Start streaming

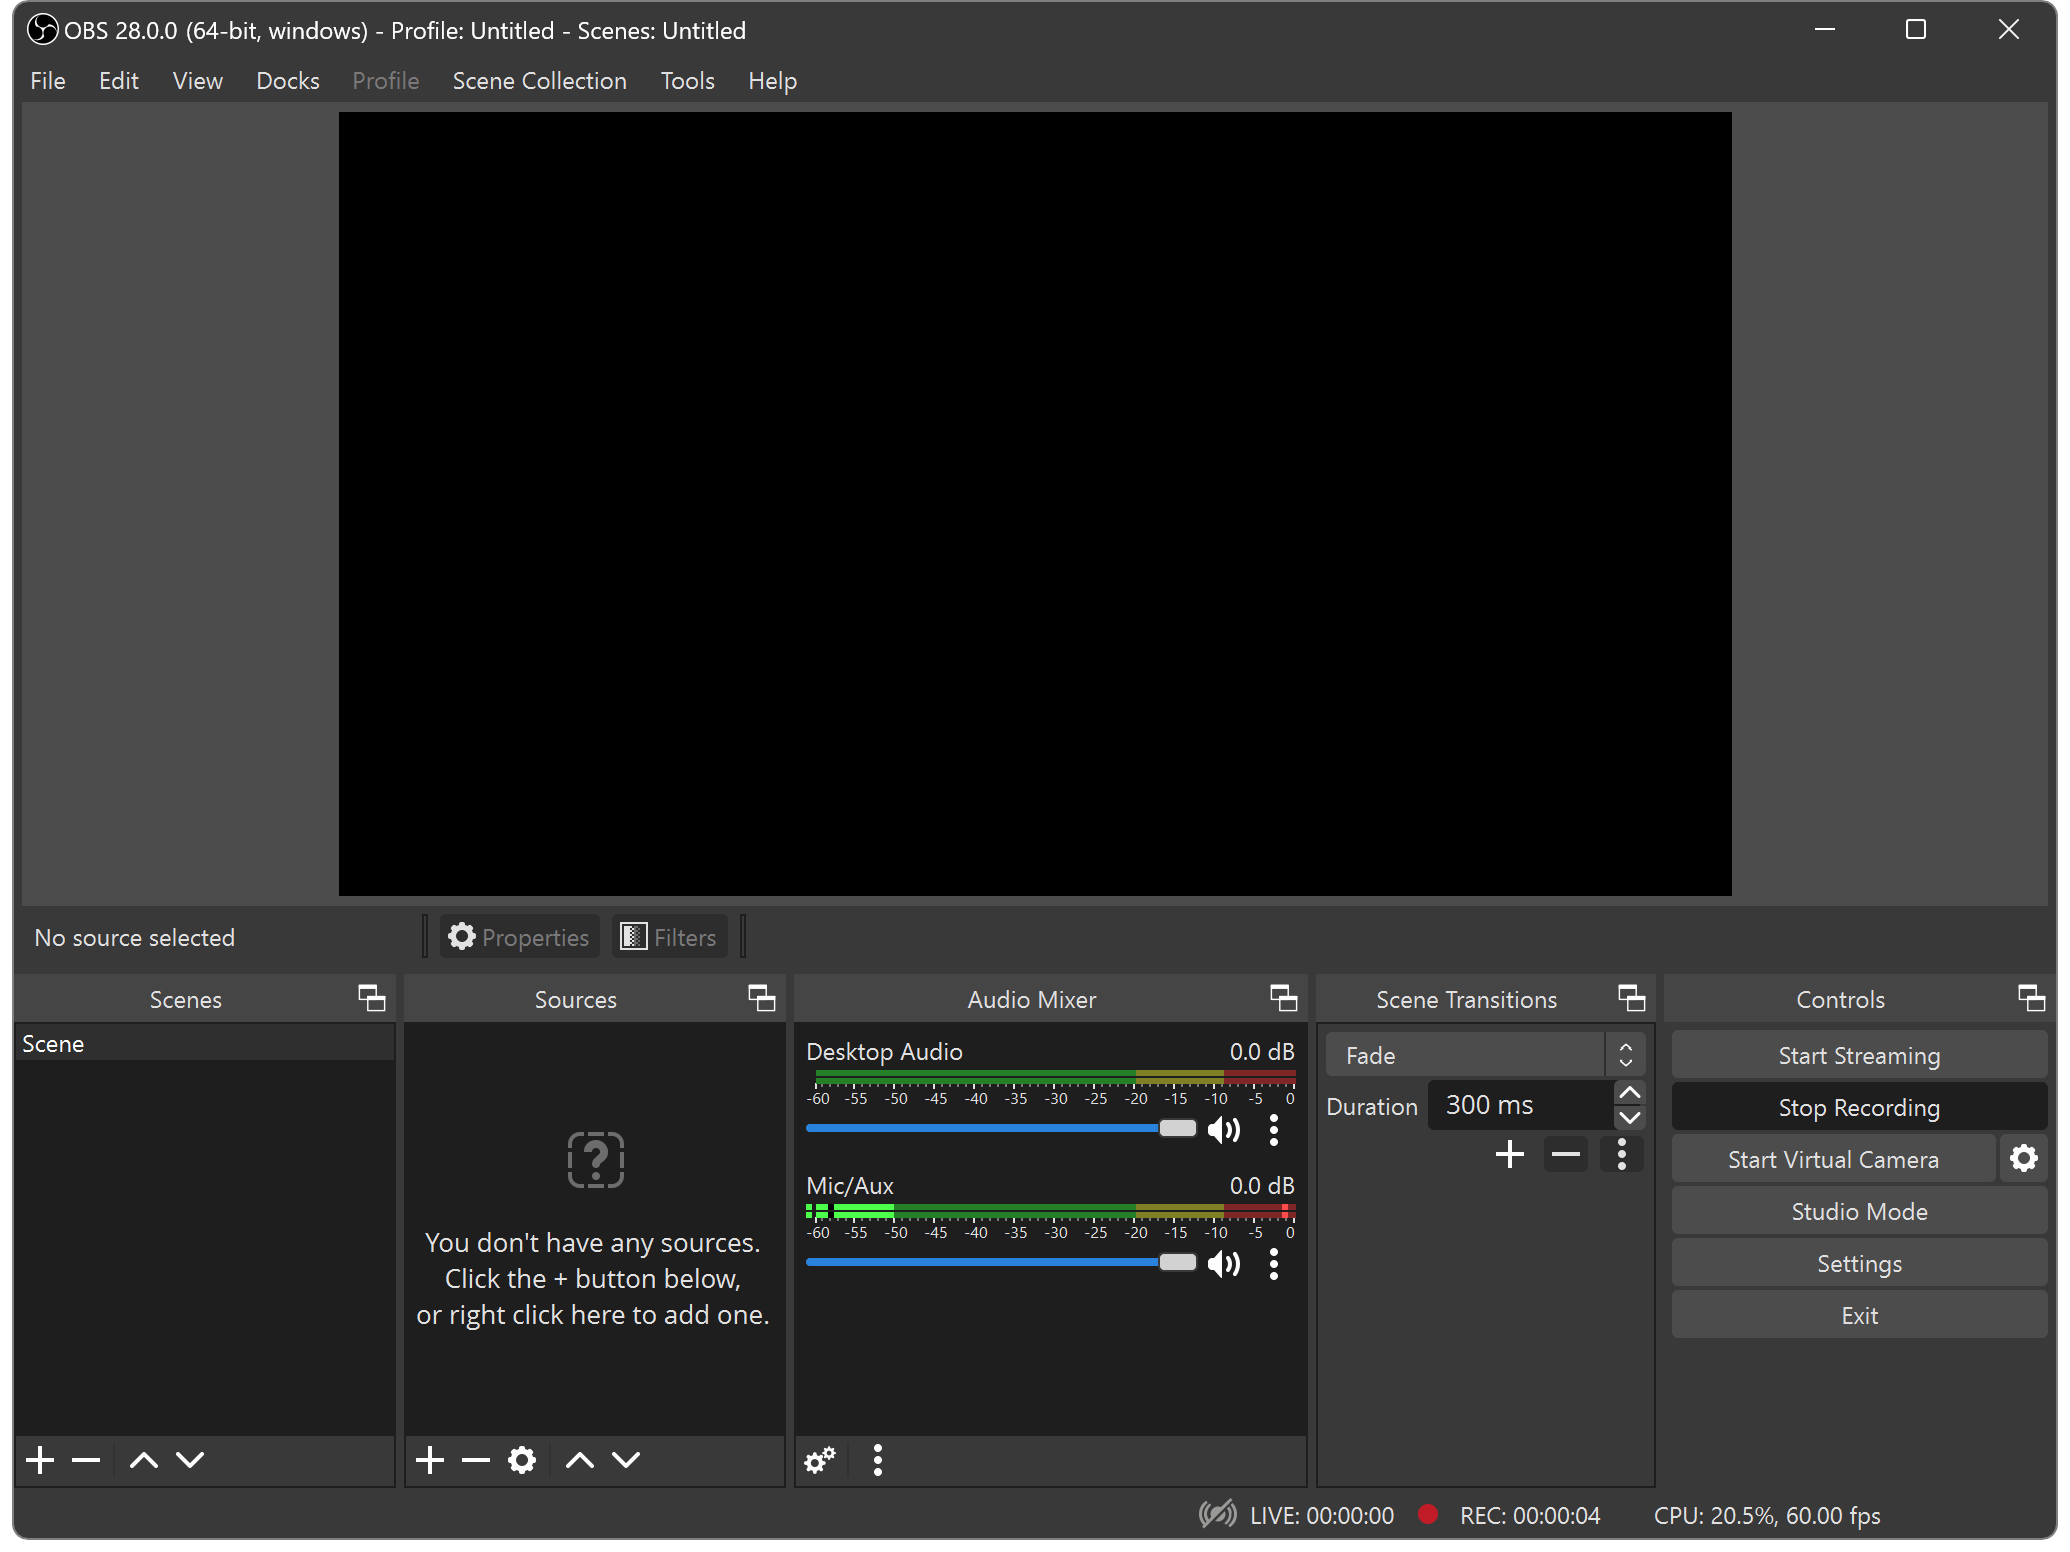(1857, 1055)
